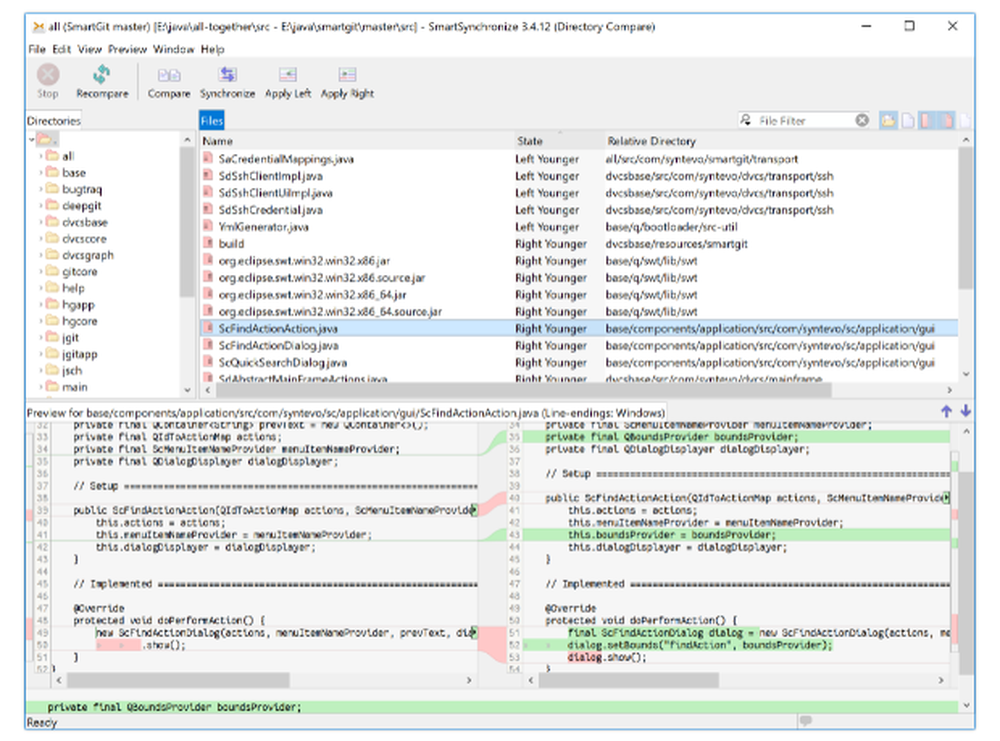Click the Directories tree vertical scrollbar thumb
This screenshot has width=1000, height=741.
pyautogui.click(x=187, y=221)
